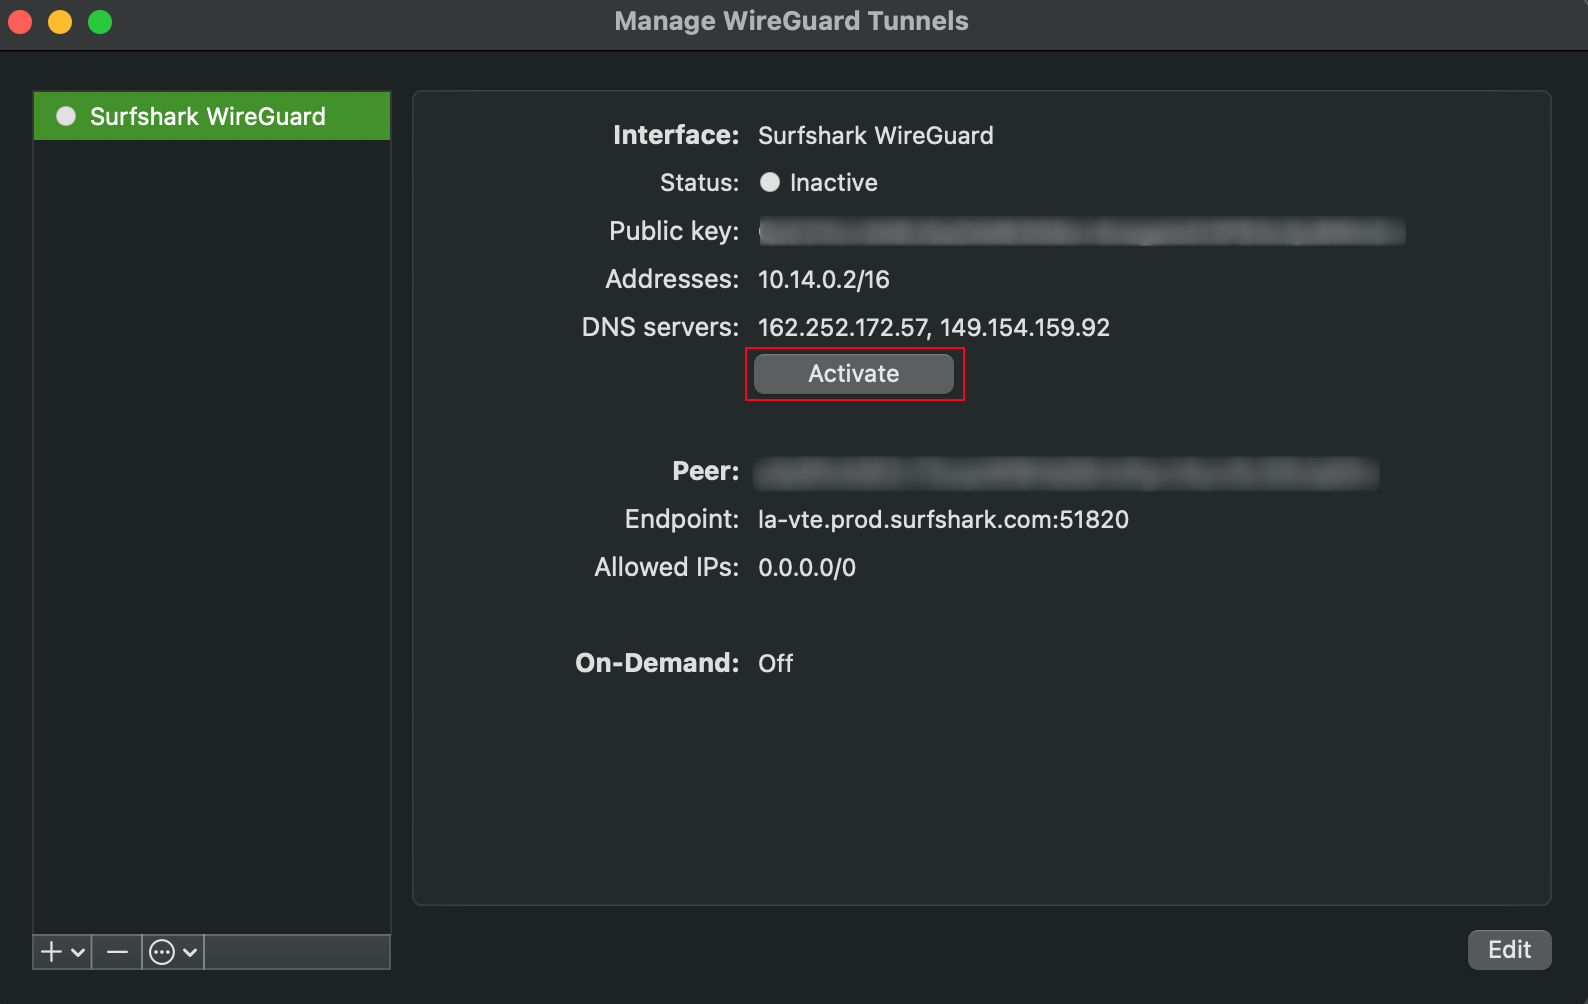Click the status dot beside the sidebar tunnel
Viewport: 1588px width, 1004px height.
(66, 116)
